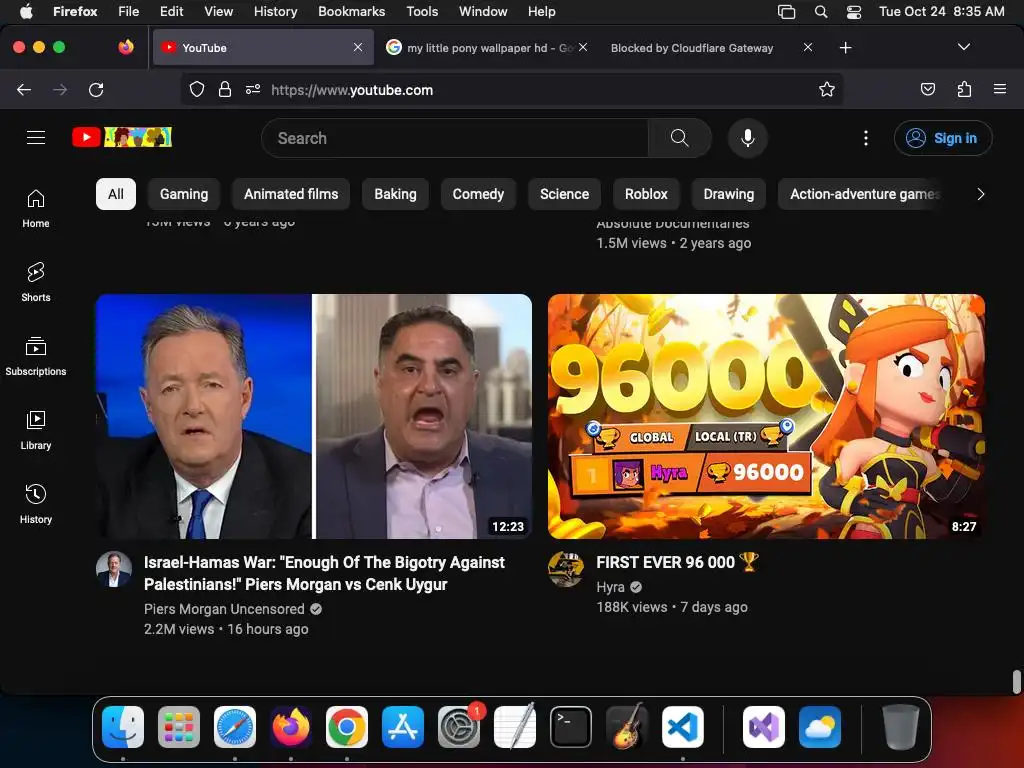The height and width of the screenshot is (768, 1024).
Task: Open the Bookmarks menu
Action: tap(351, 12)
